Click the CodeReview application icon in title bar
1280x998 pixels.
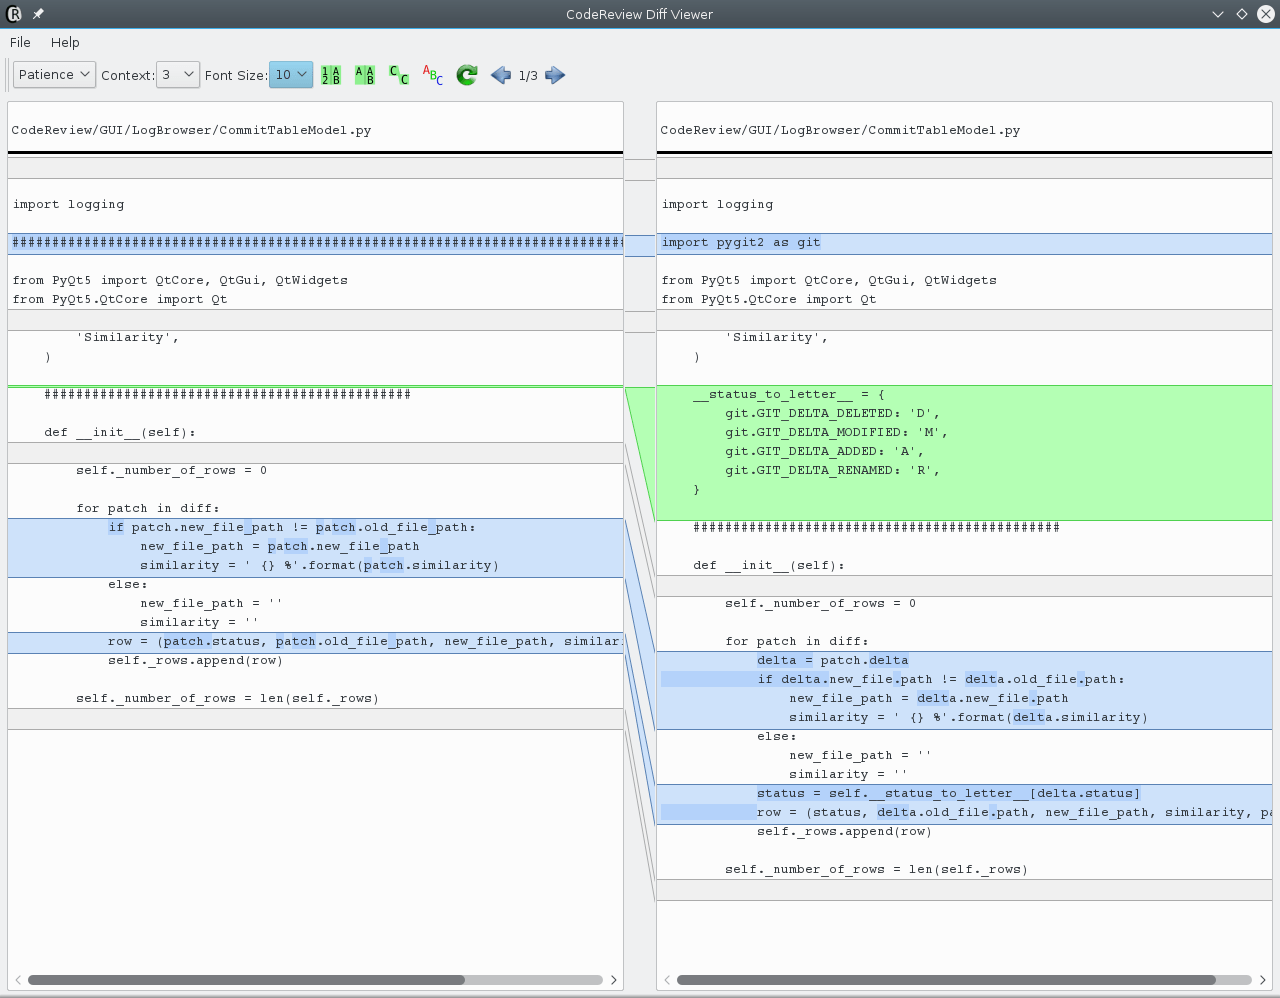click(12, 14)
